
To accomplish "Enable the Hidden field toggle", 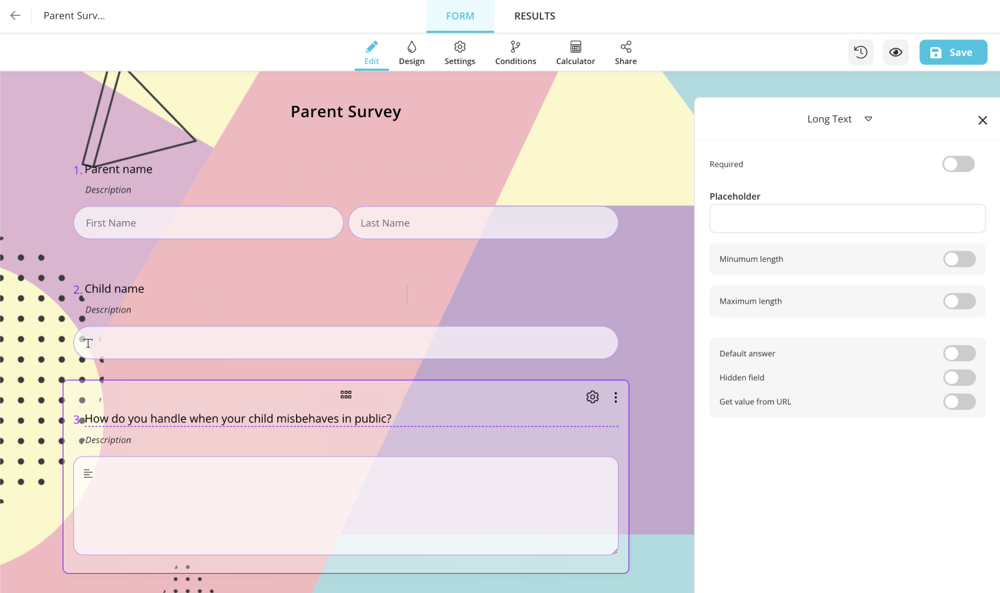I will 958,378.
